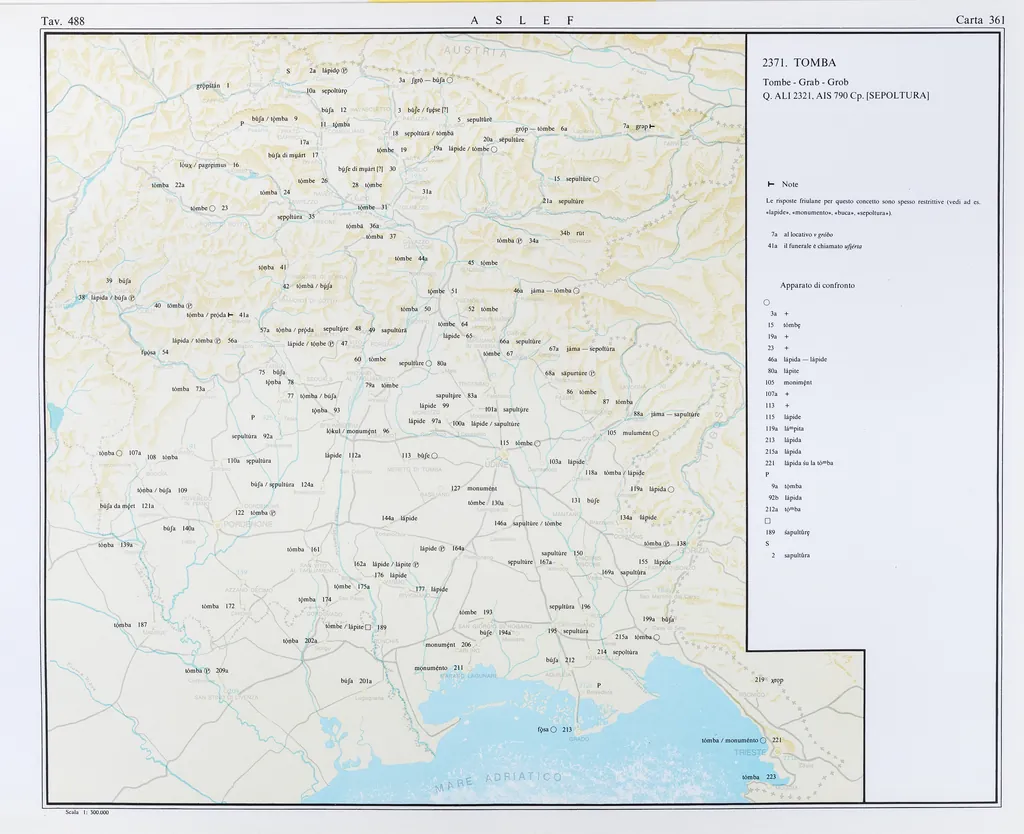Click the note flag at tómba / pròda 41a

click(x=231, y=314)
